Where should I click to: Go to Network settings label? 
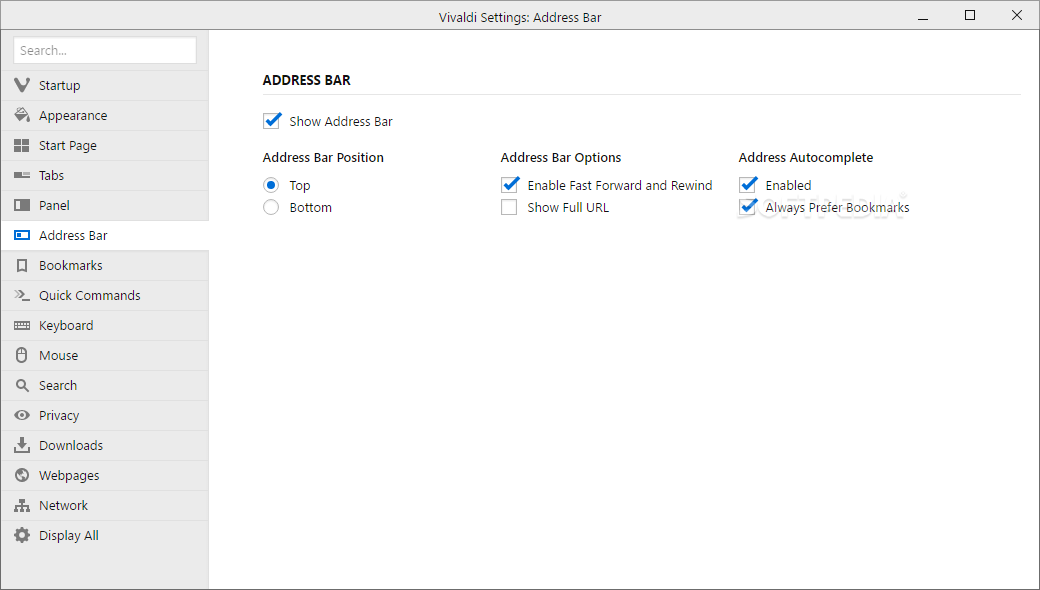pos(63,505)
